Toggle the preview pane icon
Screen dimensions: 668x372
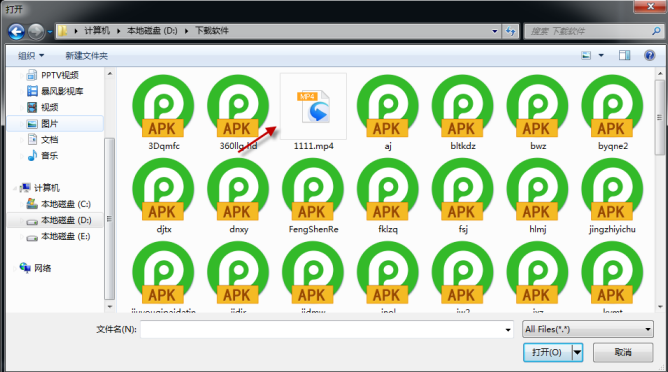(x=625, y=55)
